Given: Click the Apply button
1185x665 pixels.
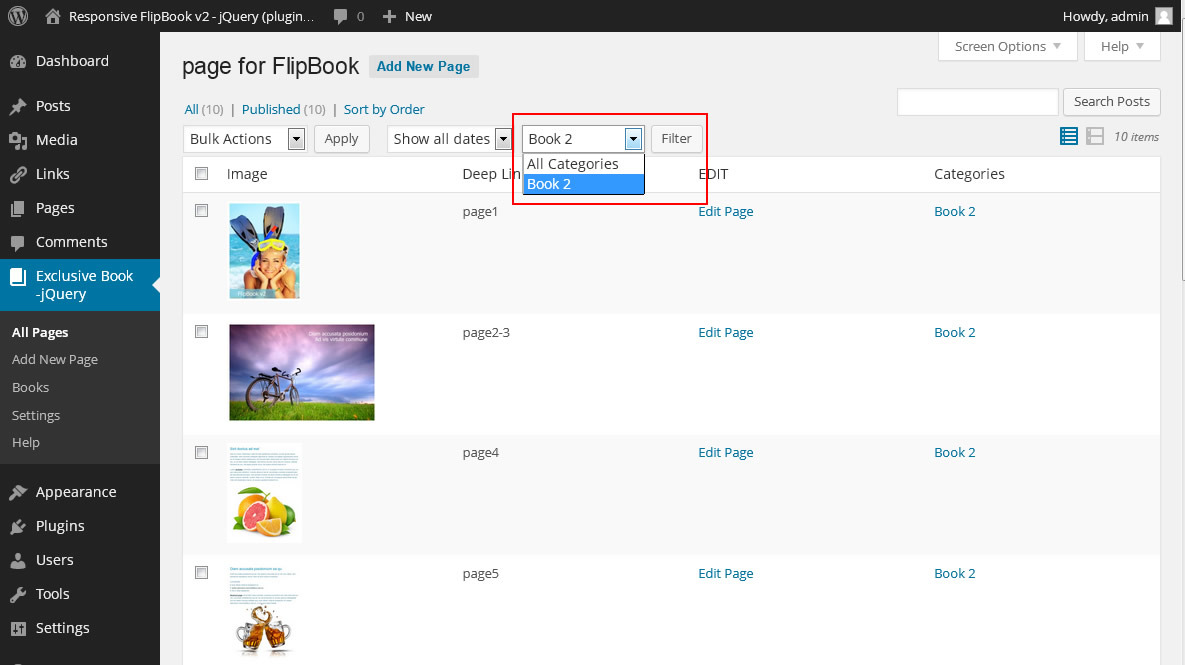Looking at the screenshot, I should coord(342,139).
